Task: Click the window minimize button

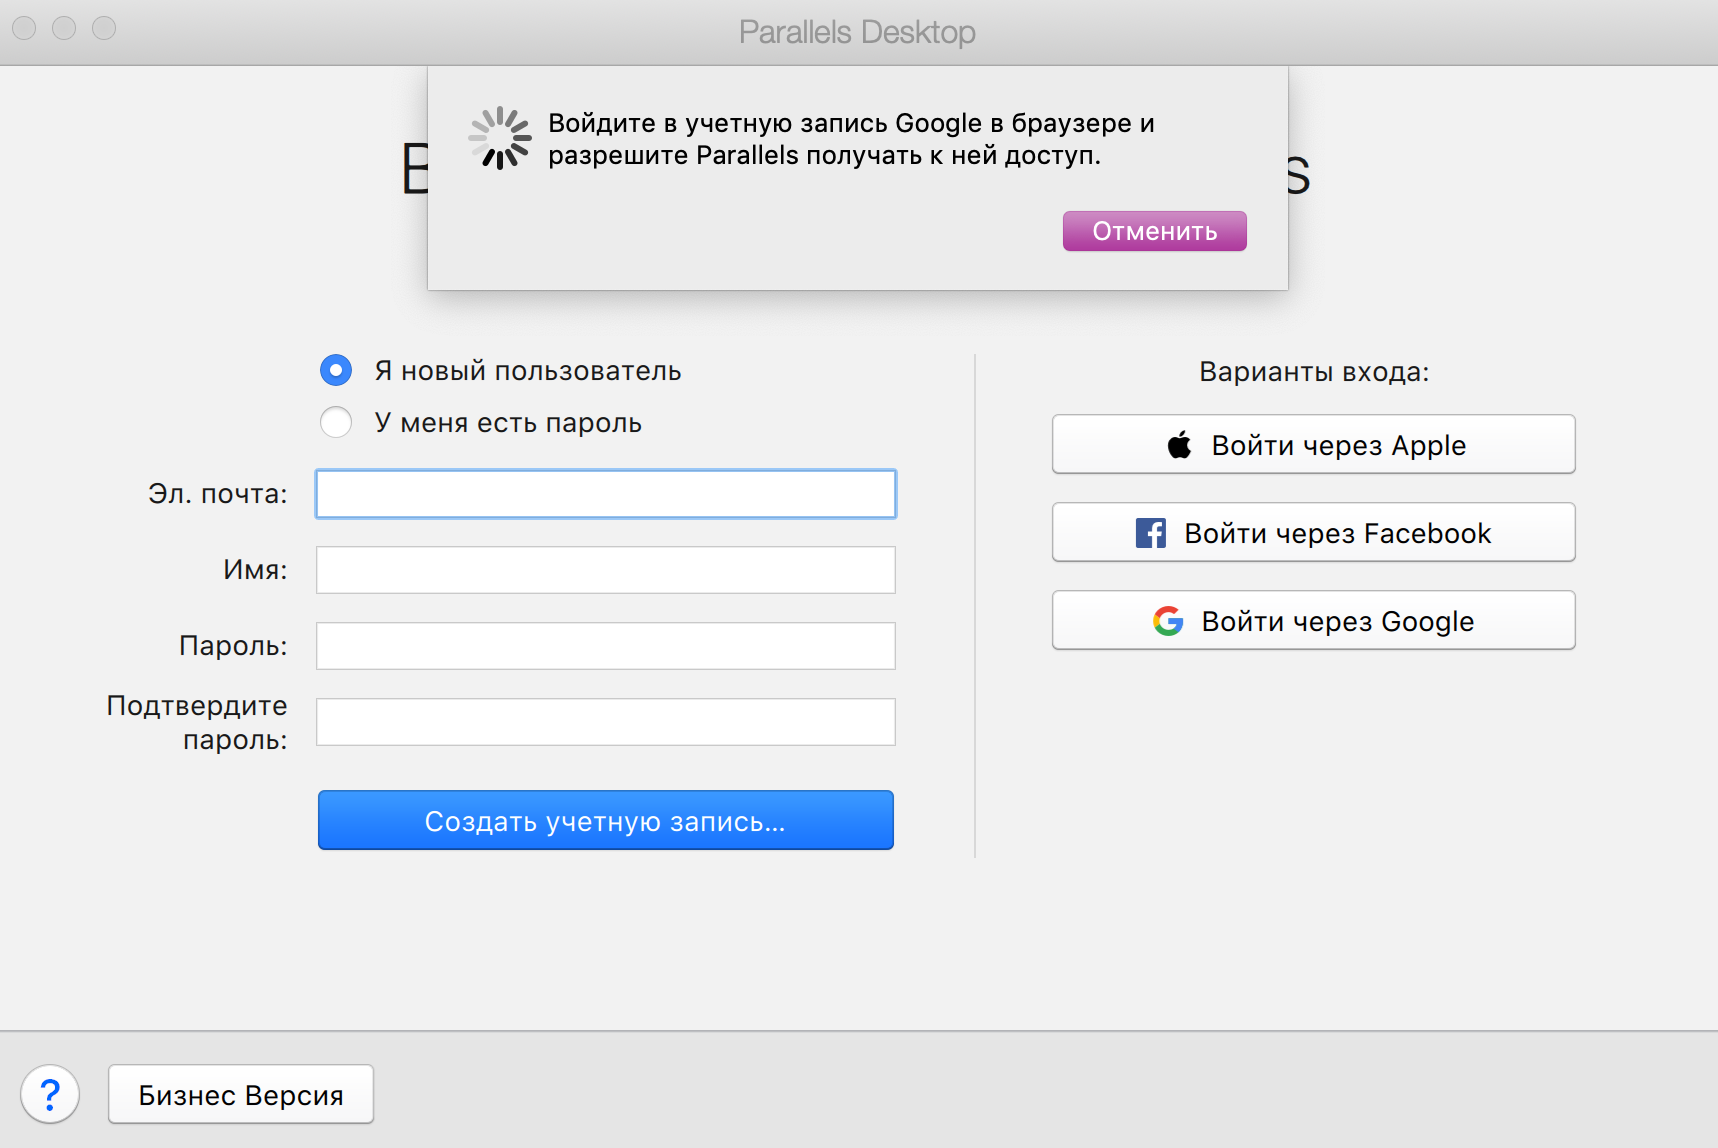Action: [x=64, y=28]
